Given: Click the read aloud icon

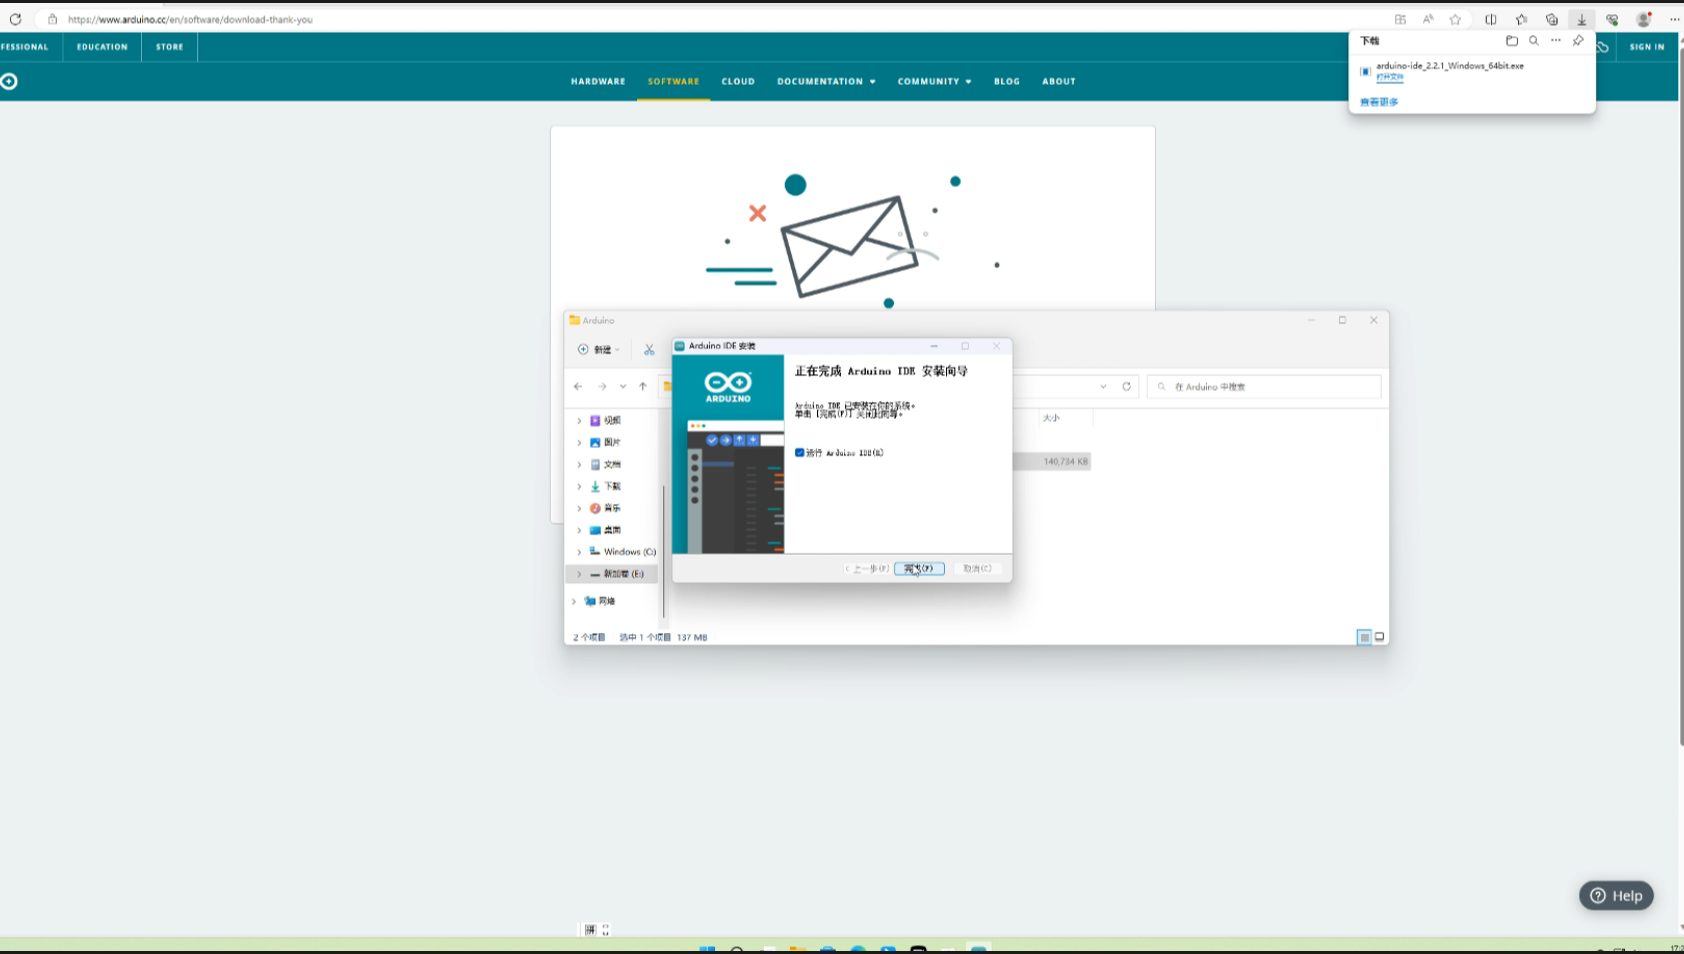Looking at the screenshot, I should click(1428, 19).
